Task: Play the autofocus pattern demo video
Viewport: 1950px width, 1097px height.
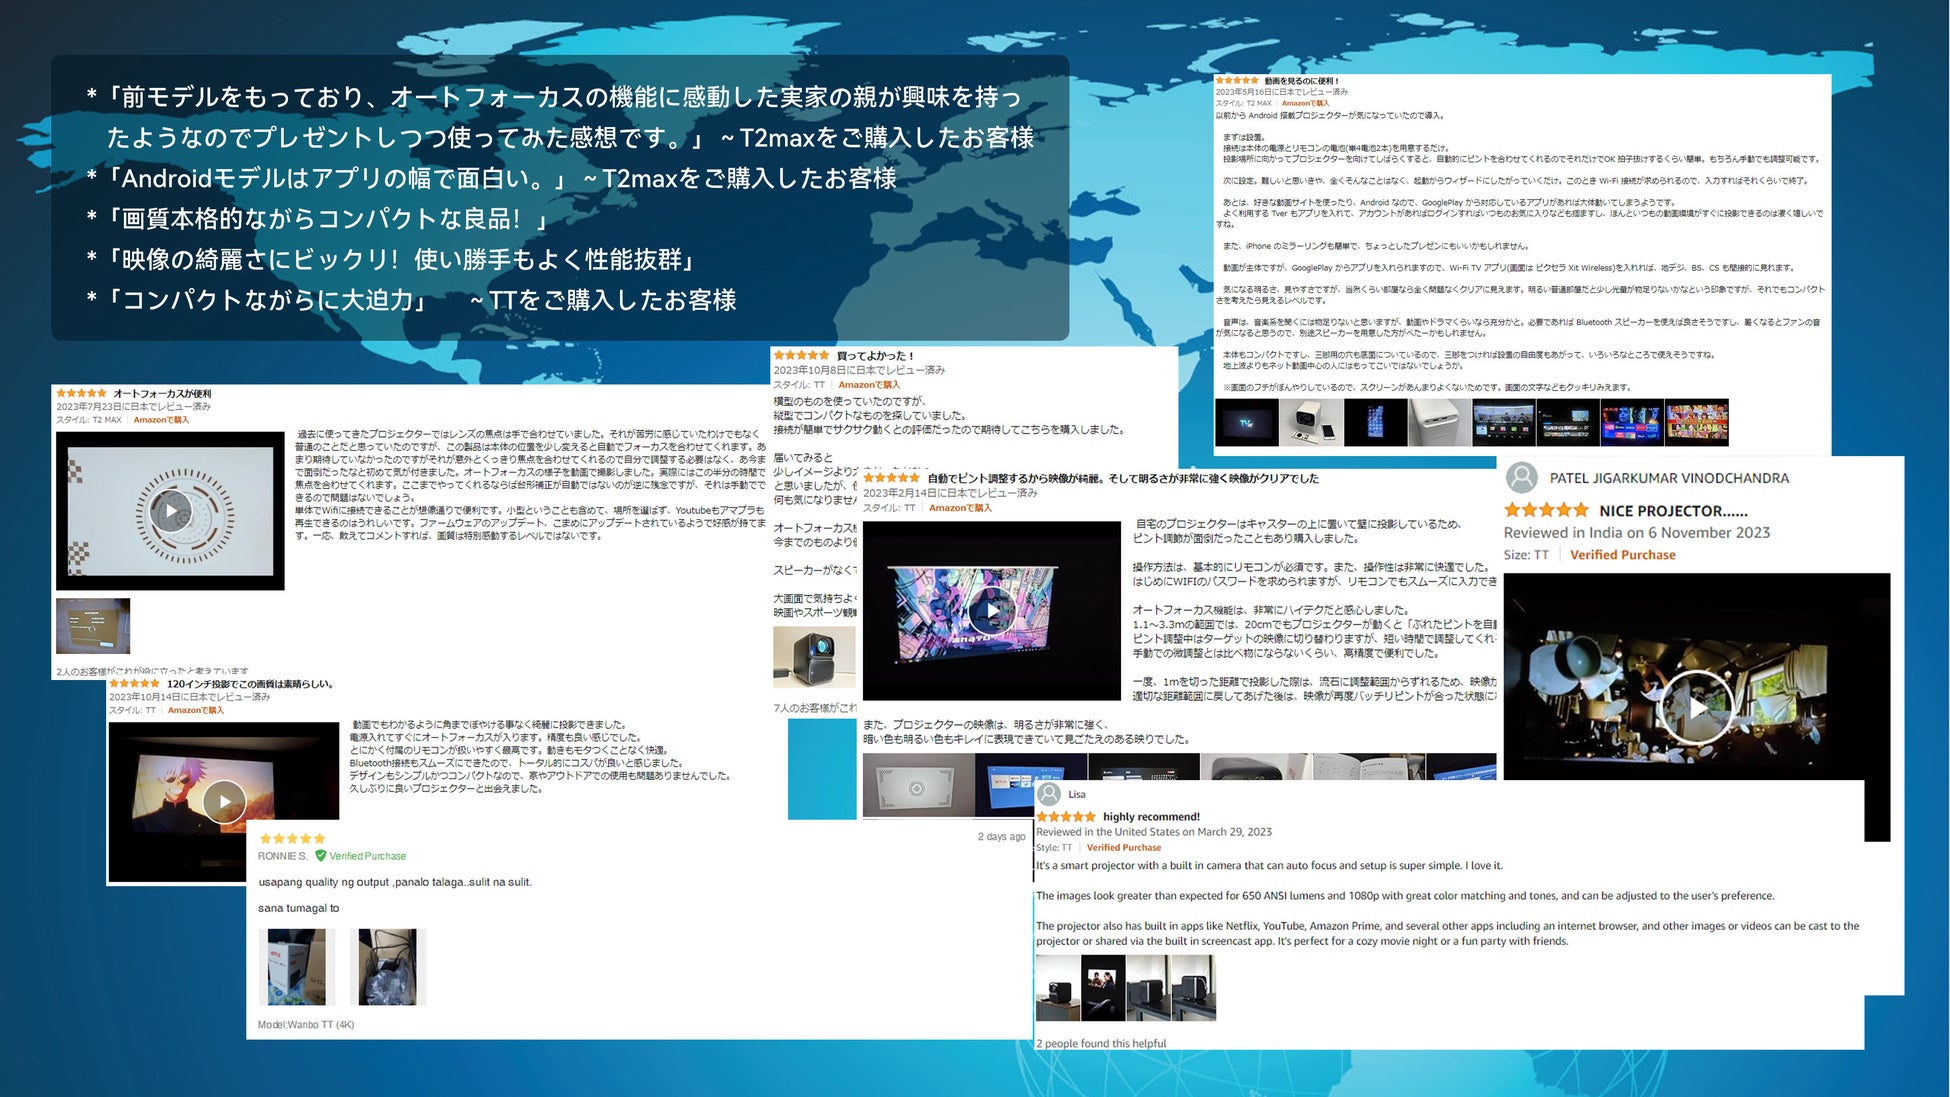Action: 171,511
